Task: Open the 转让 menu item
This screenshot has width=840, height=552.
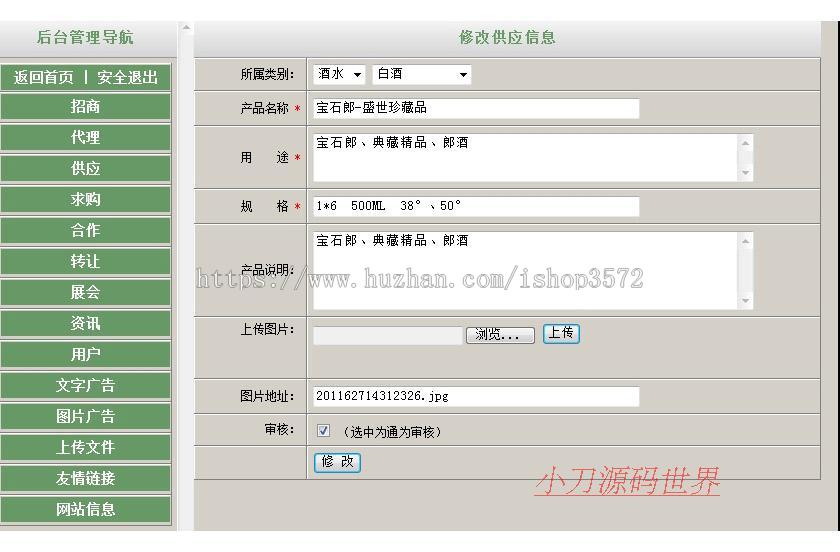Action: pos(86,262)
